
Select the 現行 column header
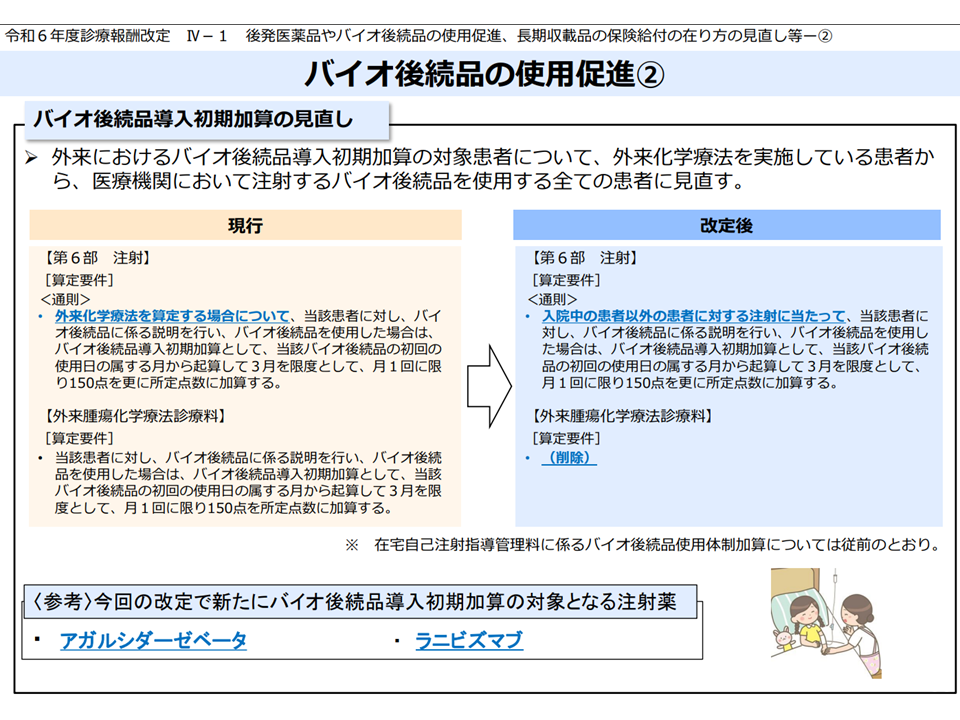click(x=245, y=225)
